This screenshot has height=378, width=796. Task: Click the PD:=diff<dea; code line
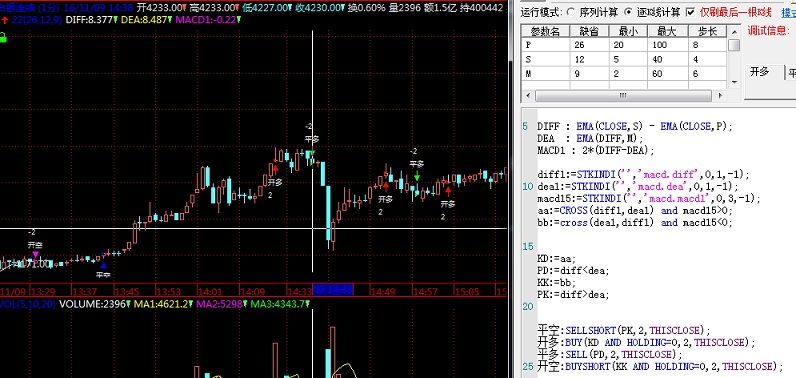(x=573, y=270)
